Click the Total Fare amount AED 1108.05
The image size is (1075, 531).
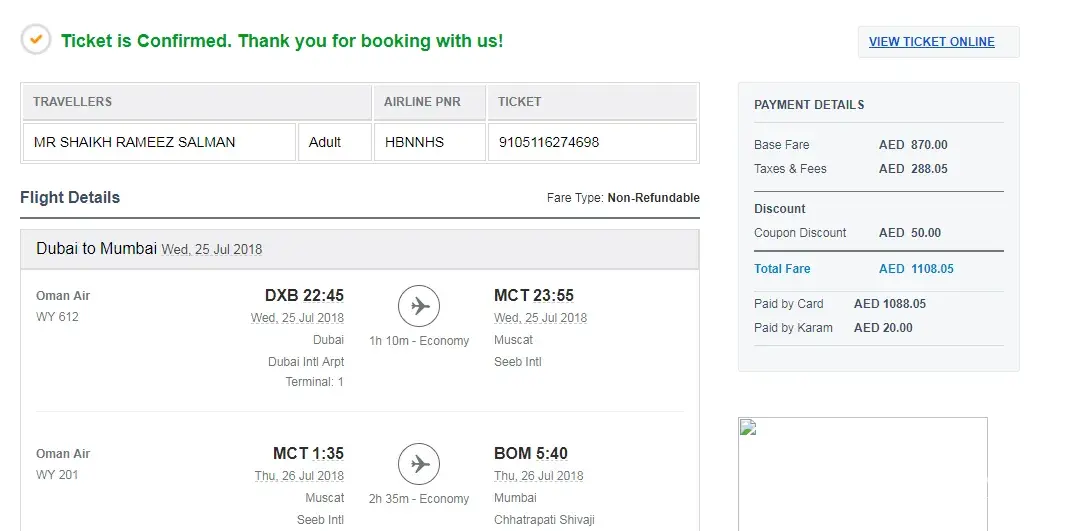pyautogui.click(x=916, y=269)
